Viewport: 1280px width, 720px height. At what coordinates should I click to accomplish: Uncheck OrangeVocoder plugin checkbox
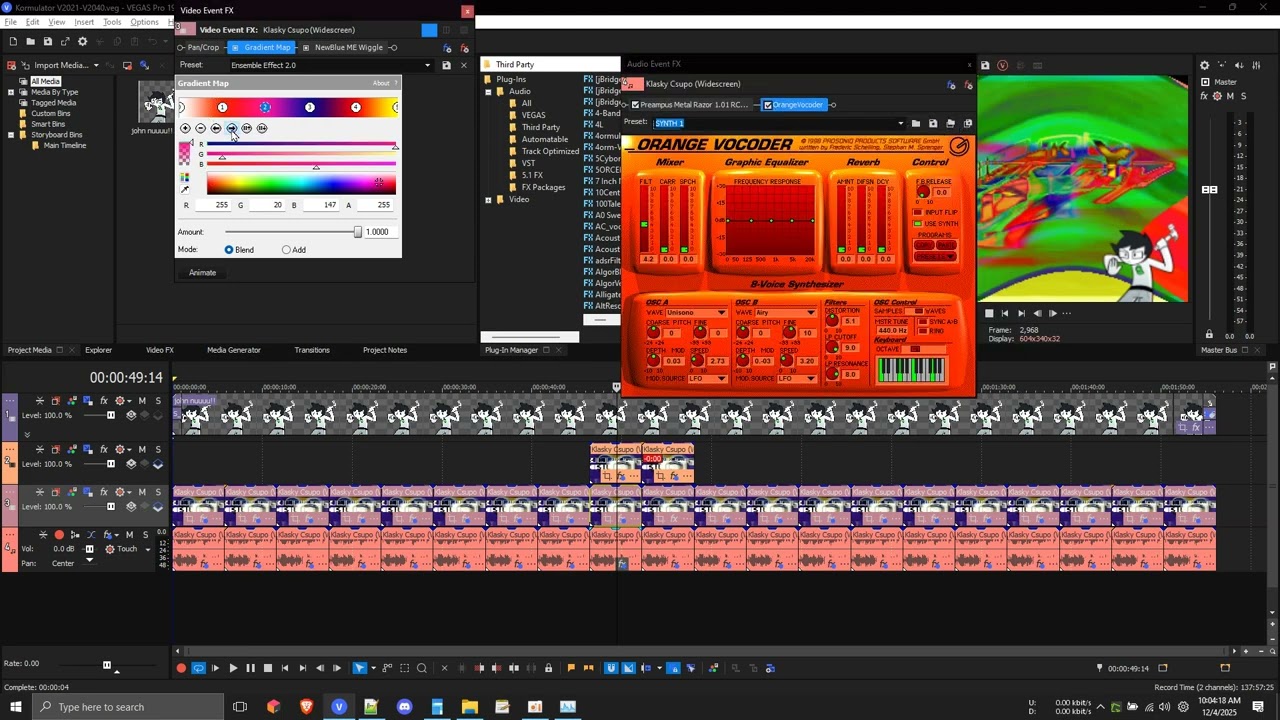pos(768,105)
